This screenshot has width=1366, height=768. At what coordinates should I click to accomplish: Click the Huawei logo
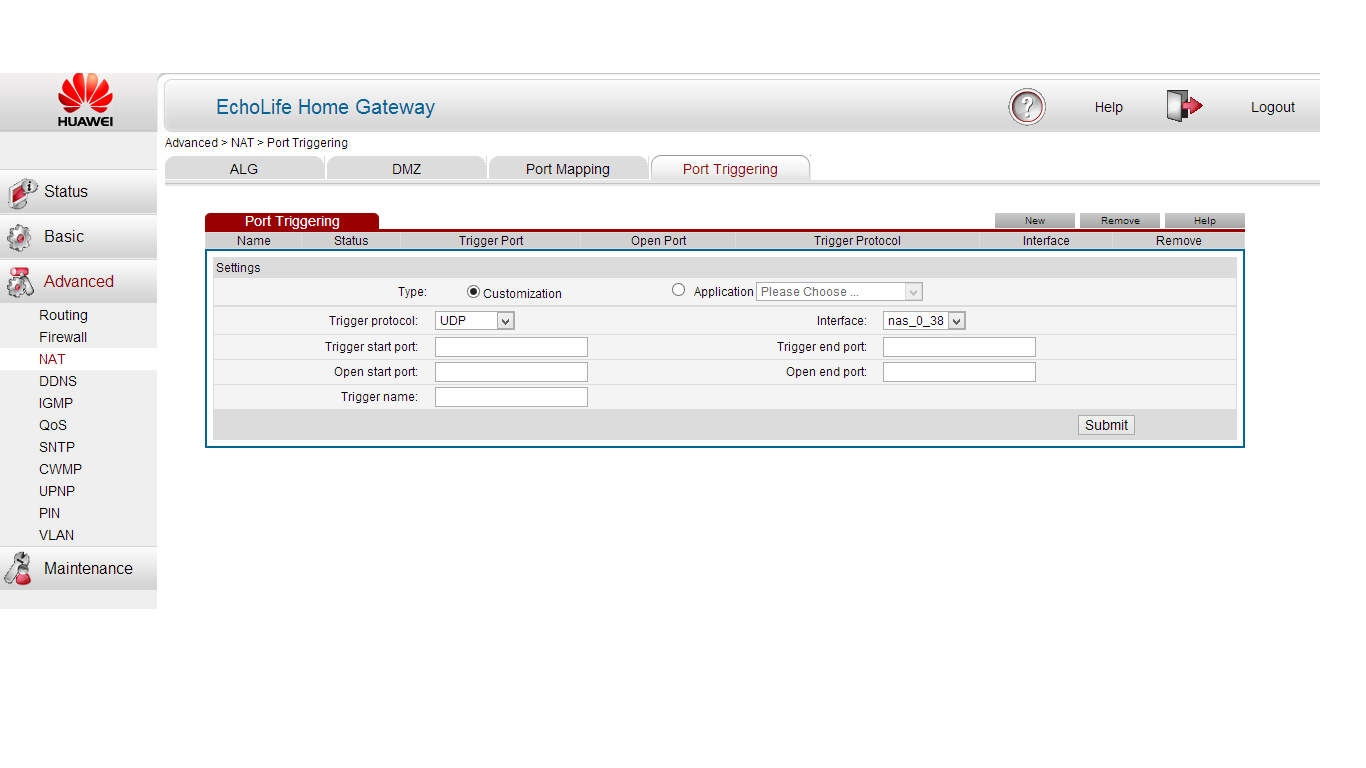85,100
